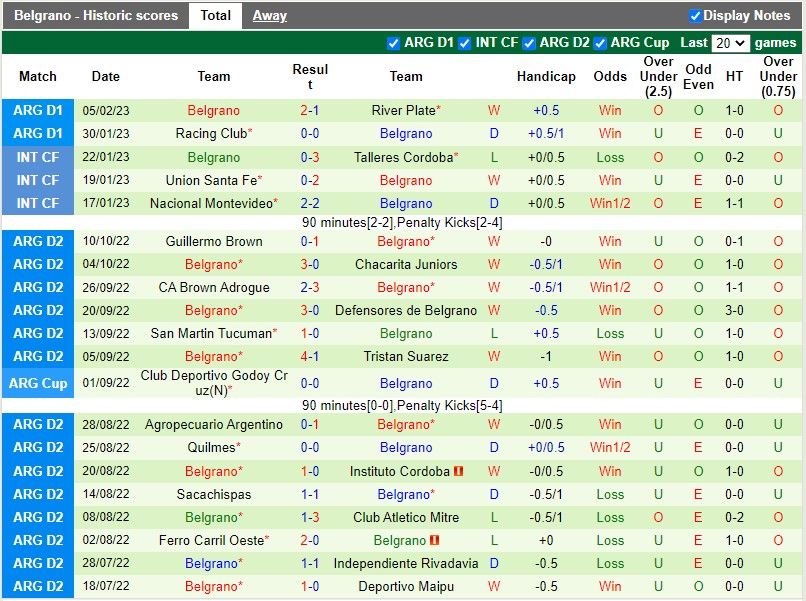Uncheck the ARG D1 league filter

(393, 43)
